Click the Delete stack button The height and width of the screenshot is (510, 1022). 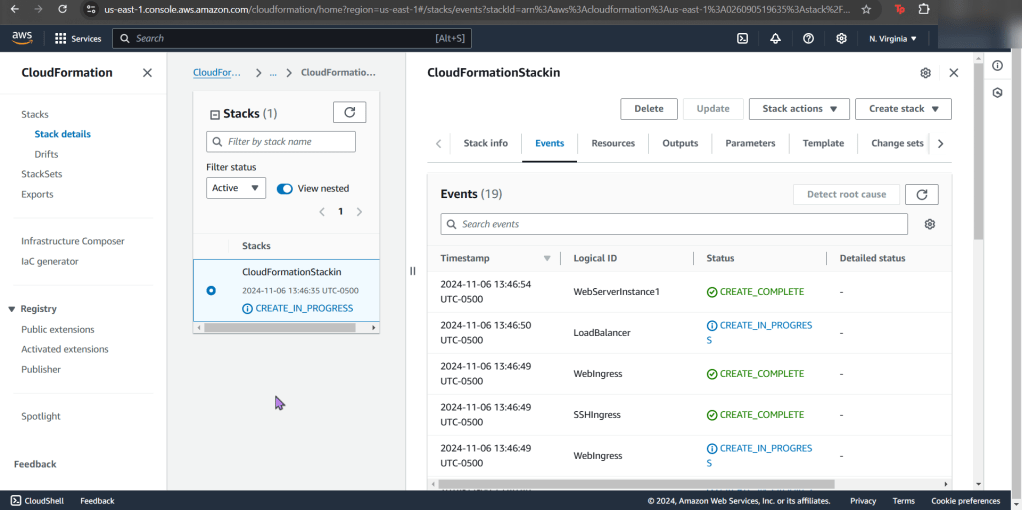[x=648, y=109]
